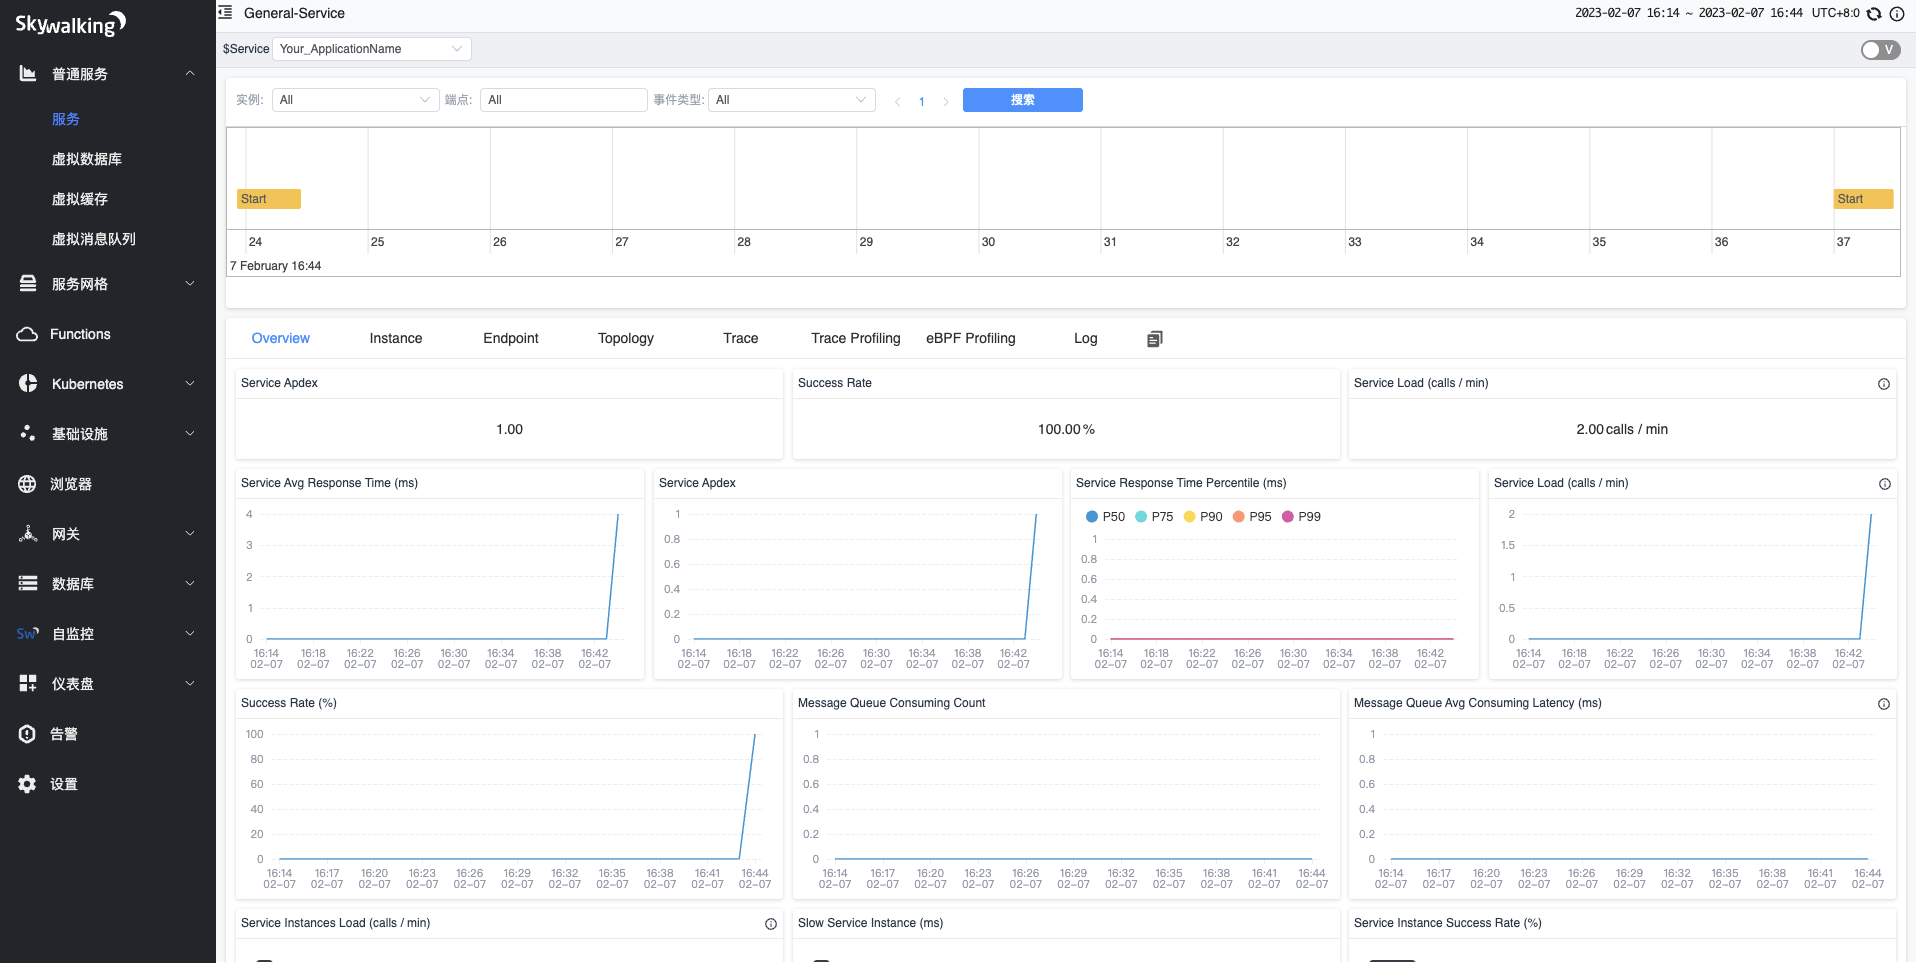Screen dimensions: 1916x963
Task: Click the sidebar collapse icon beside General-Service
Action: [225, 13]
